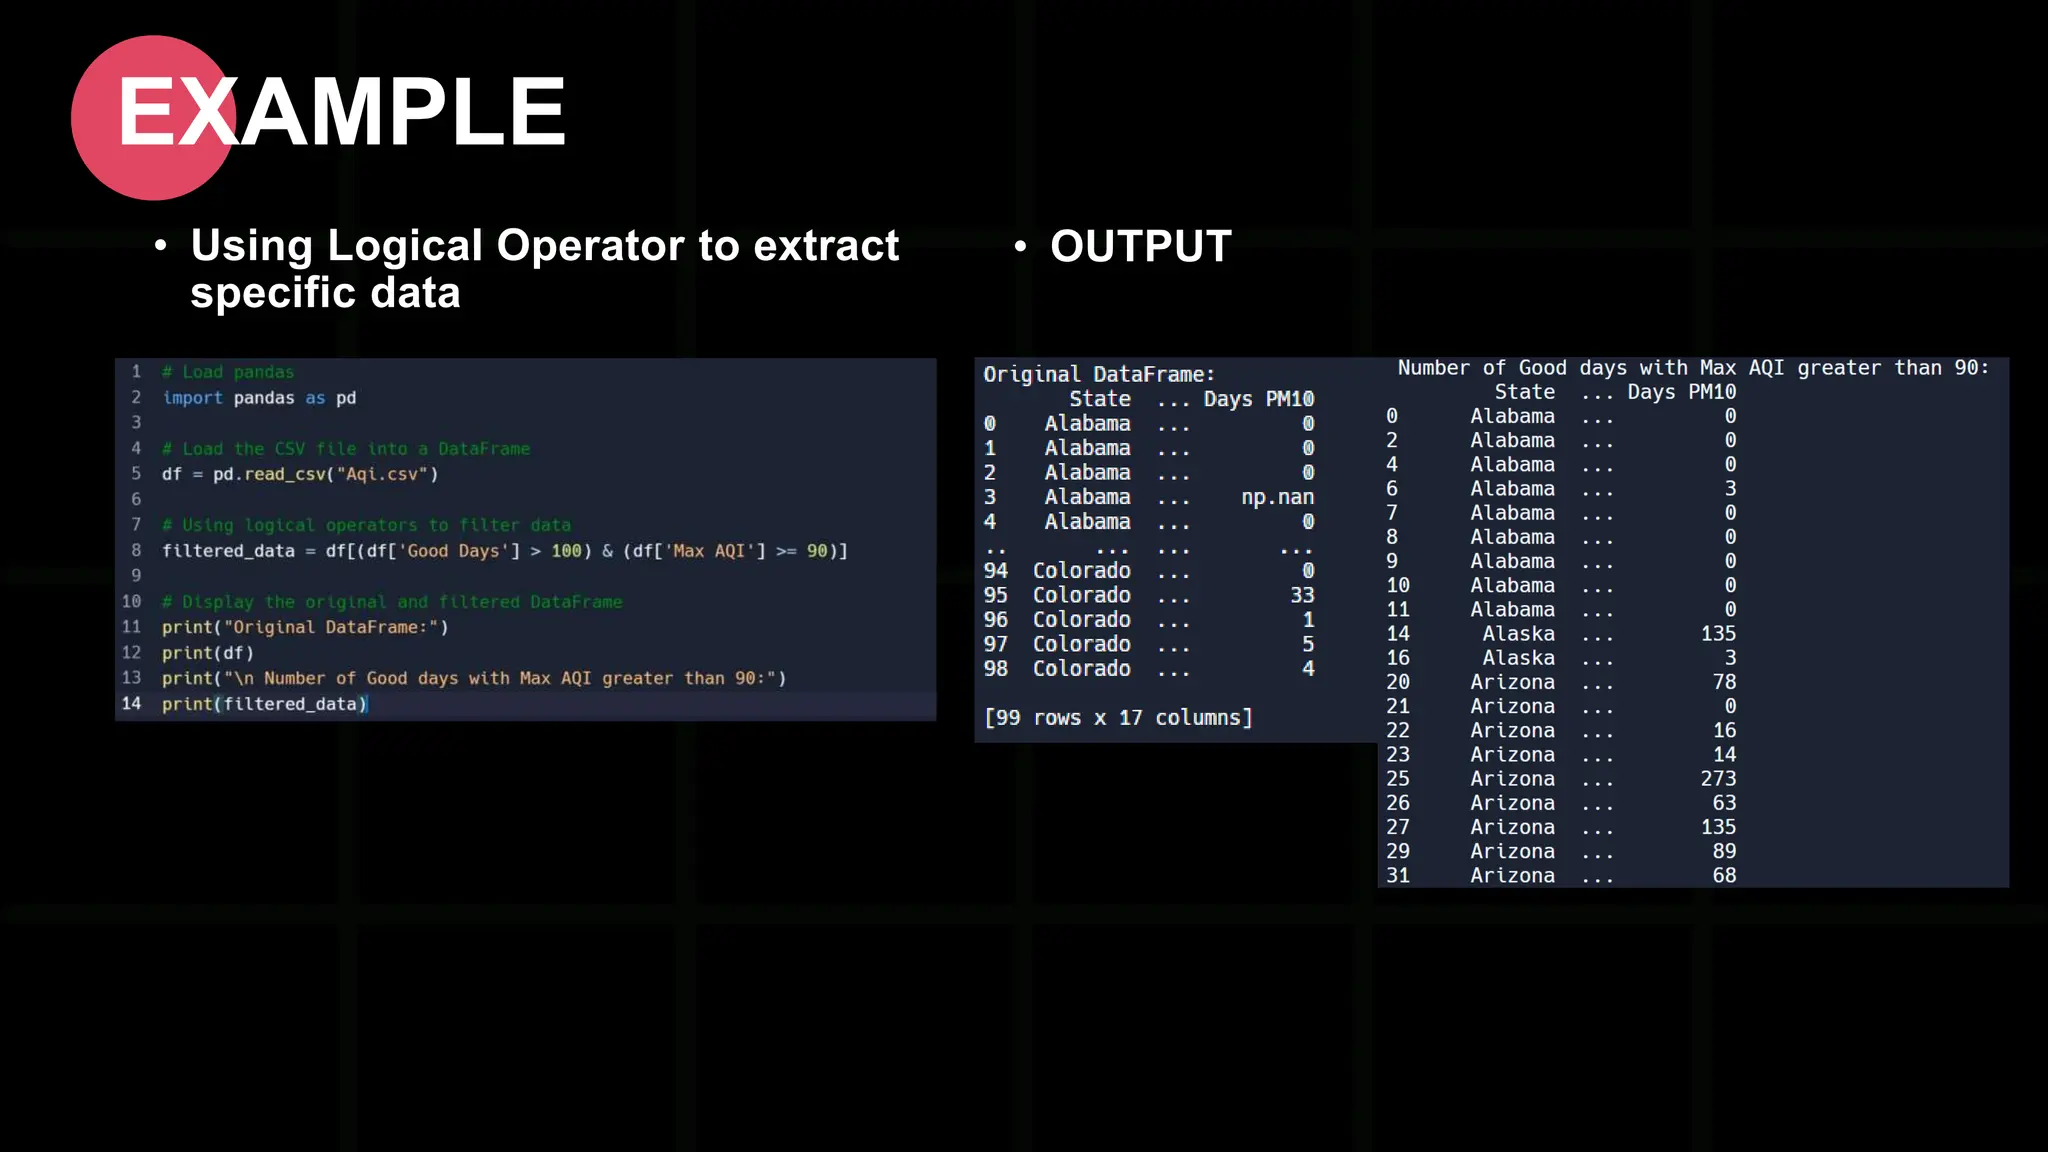The width and height of the screenshot is (2048, 1152).
Task: Click line number 10 in code gutter
Action: 131,602
